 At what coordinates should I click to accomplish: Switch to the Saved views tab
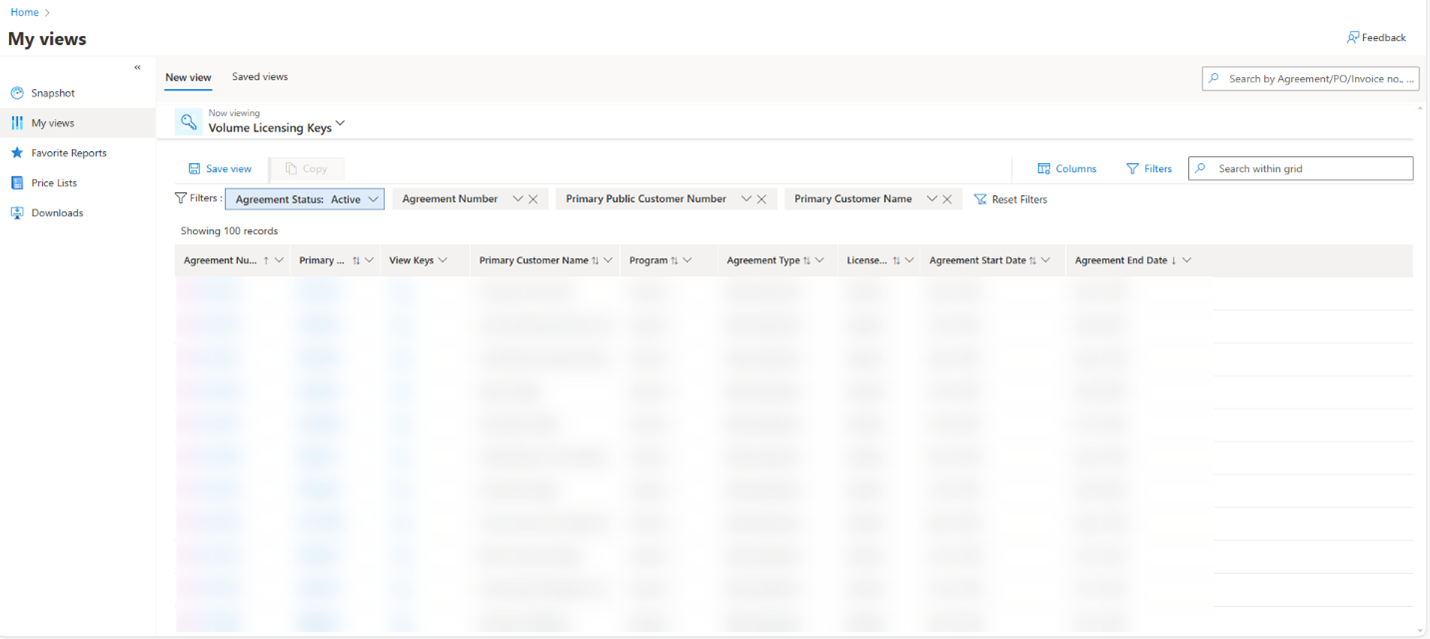point(260,77)
